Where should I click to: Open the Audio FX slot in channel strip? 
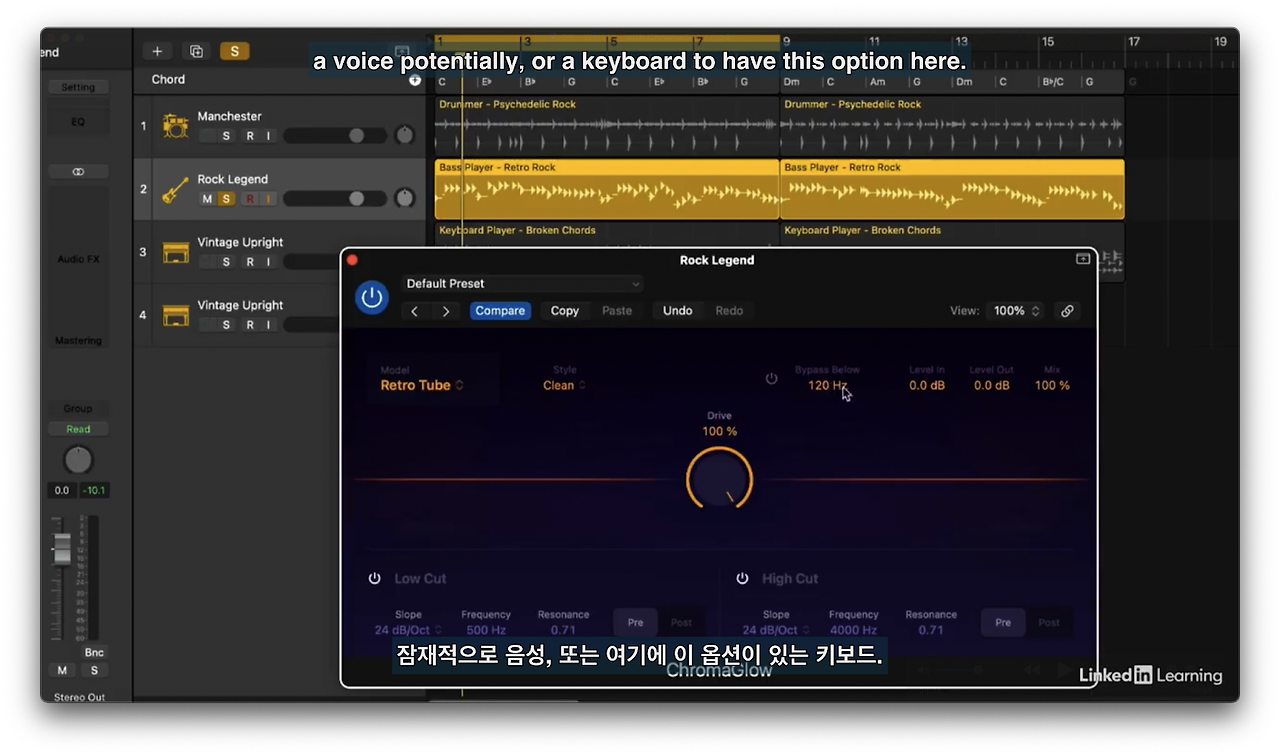(78, 259)
